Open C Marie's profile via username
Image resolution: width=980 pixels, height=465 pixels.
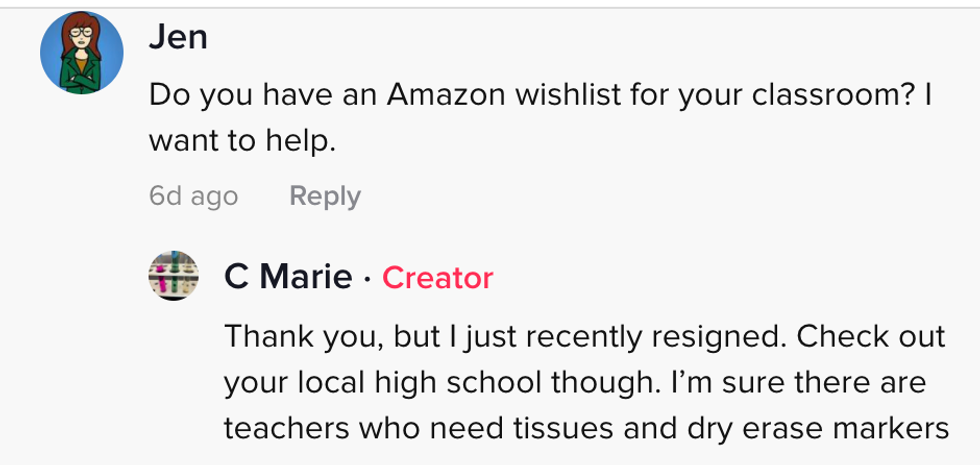pos(288,277)
